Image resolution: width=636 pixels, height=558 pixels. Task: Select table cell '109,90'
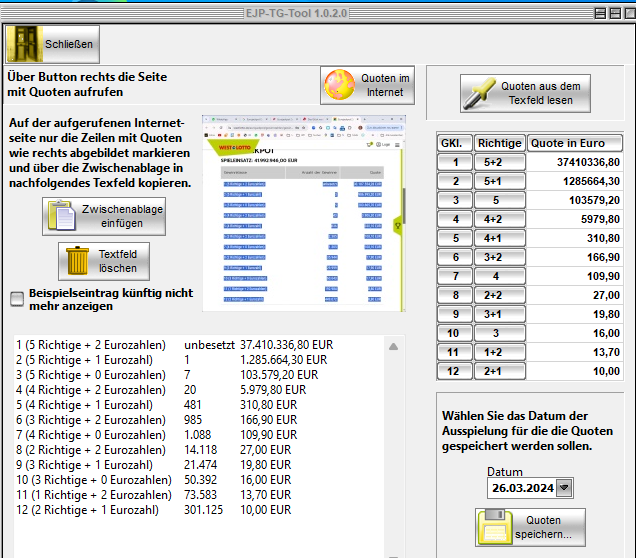point(575,276)
